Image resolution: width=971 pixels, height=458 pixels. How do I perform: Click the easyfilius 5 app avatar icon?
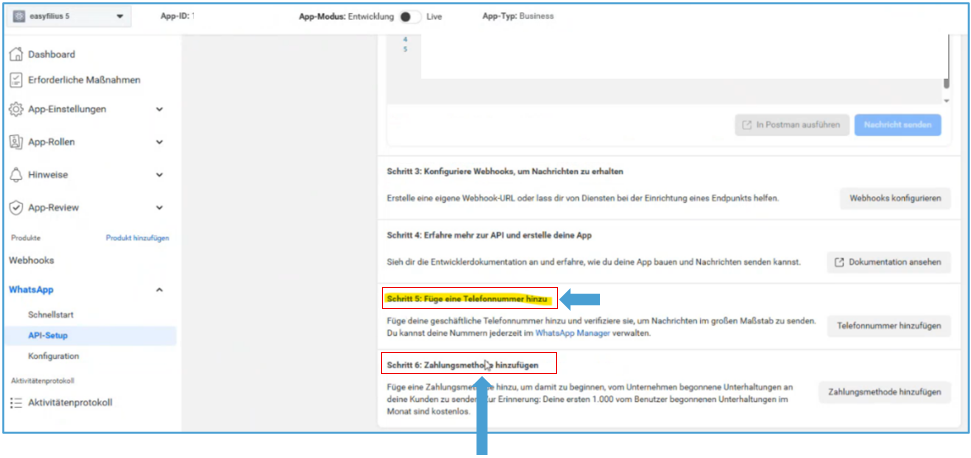pos(19,17)
